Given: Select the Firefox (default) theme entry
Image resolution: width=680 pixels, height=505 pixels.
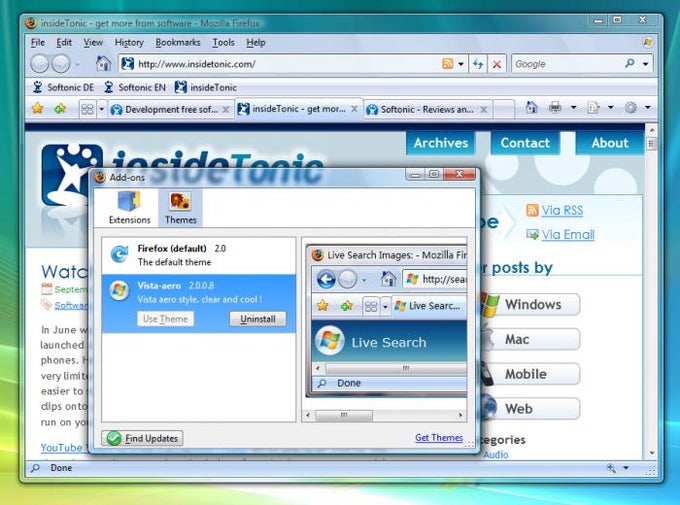Looking at the screenshot, I should coord(199,256).
